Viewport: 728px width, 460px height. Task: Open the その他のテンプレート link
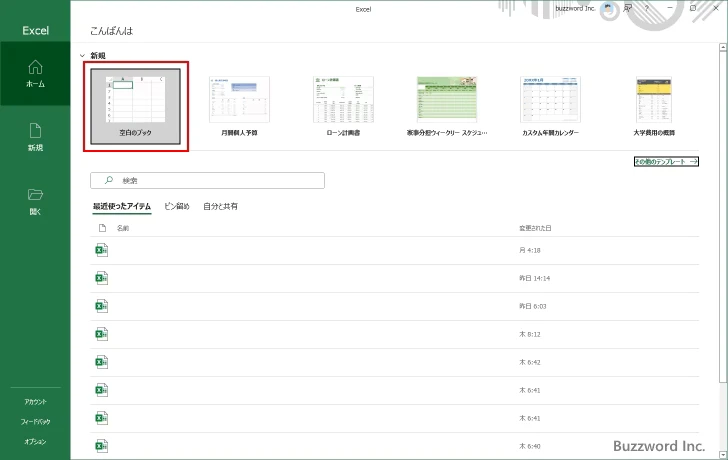click(666, 162)
